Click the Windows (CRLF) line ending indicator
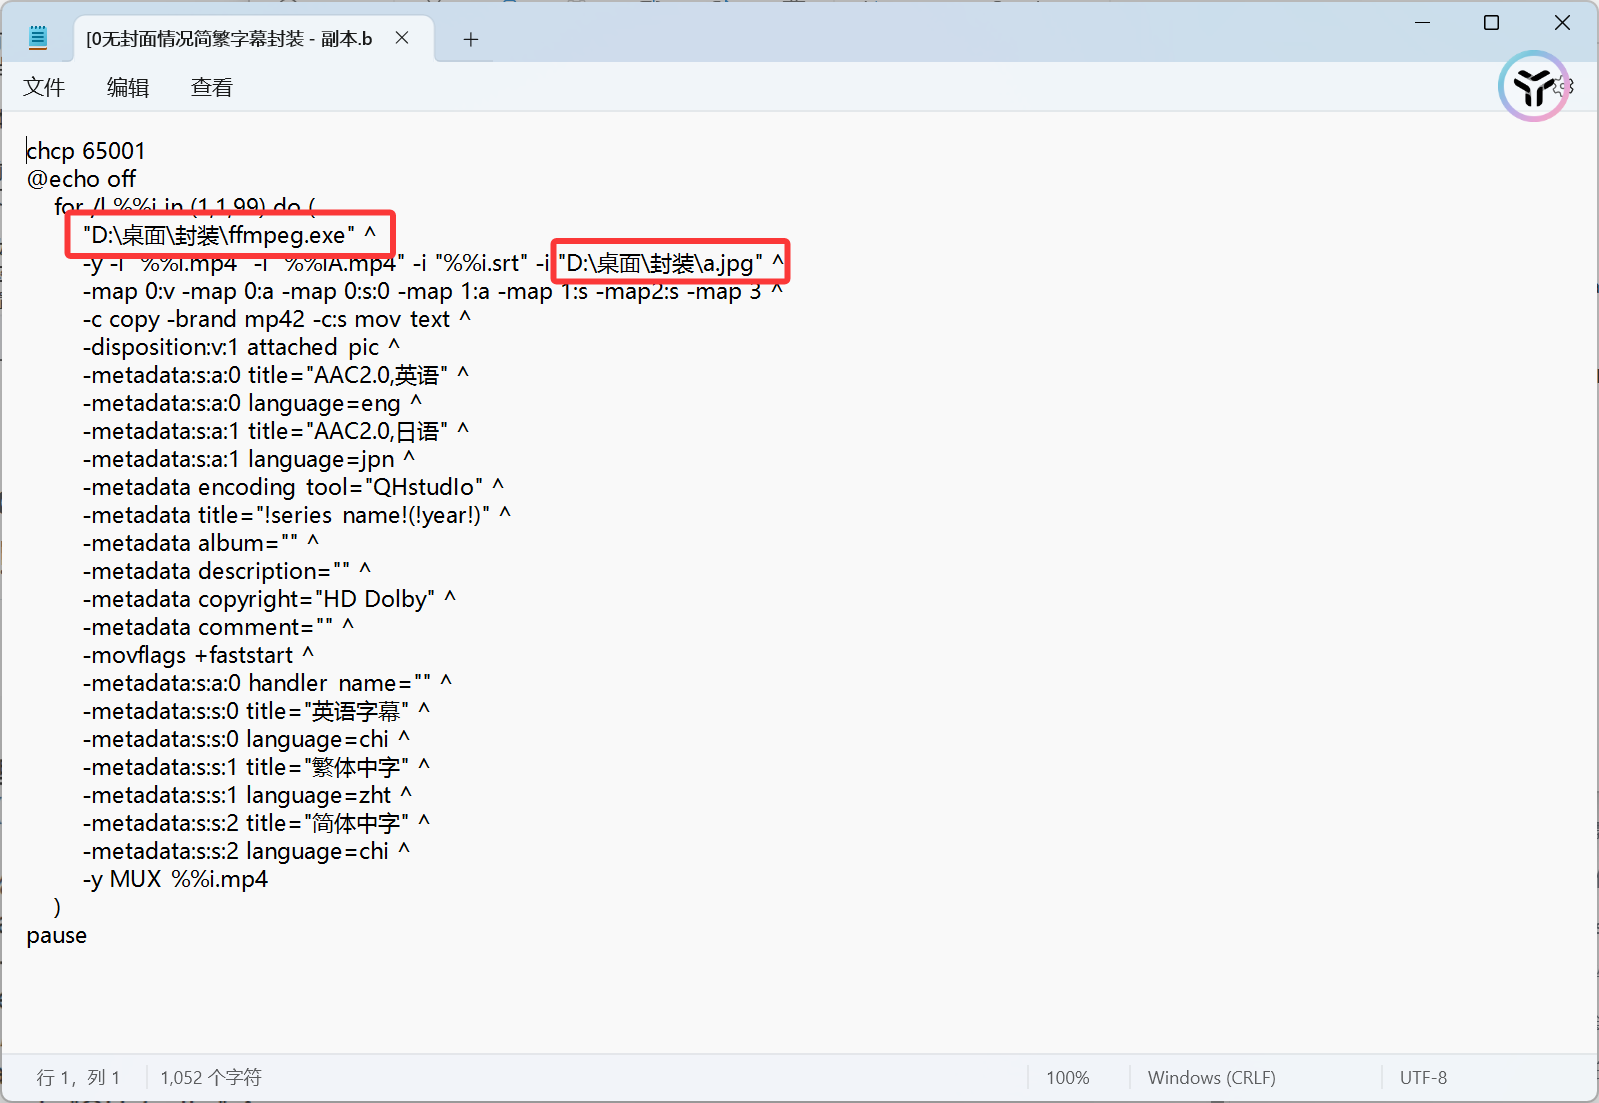The width and height of the screenshot is (1599, 1103). coord(1211,1077)
